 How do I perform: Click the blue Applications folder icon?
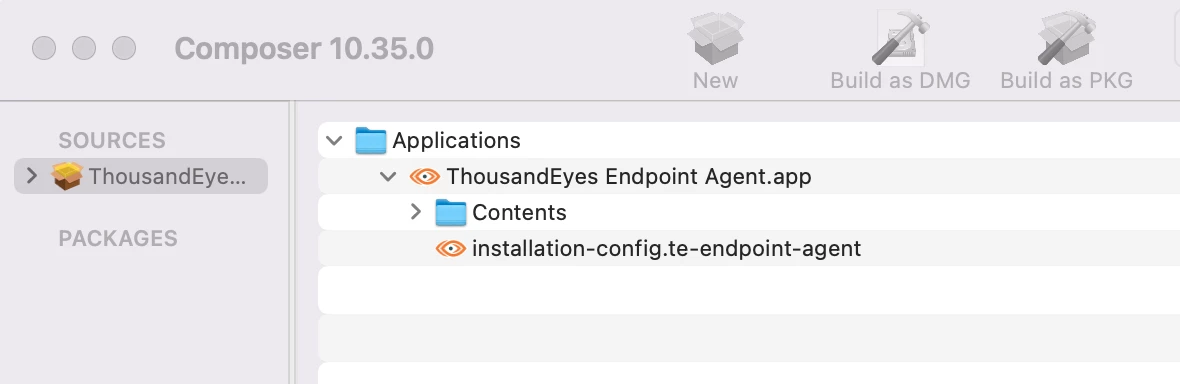(x=371, y=141)
